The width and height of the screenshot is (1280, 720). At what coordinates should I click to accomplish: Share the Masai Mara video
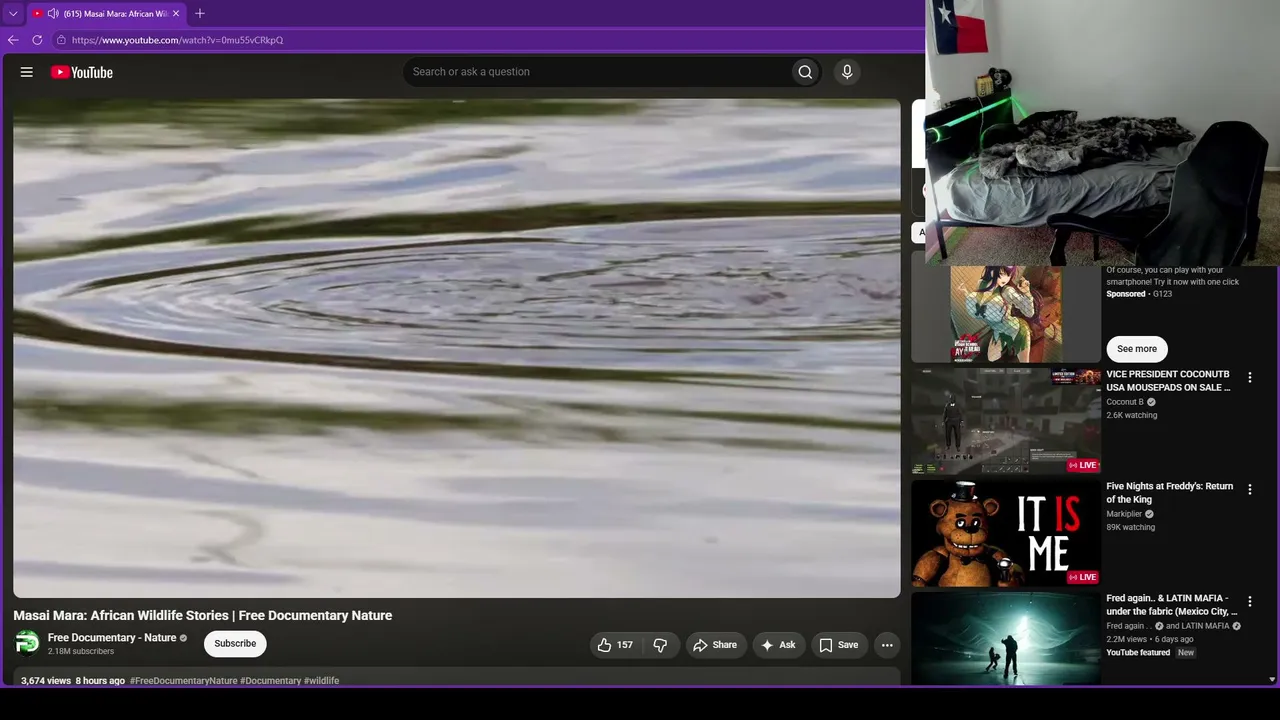click(x=715, y=645)
